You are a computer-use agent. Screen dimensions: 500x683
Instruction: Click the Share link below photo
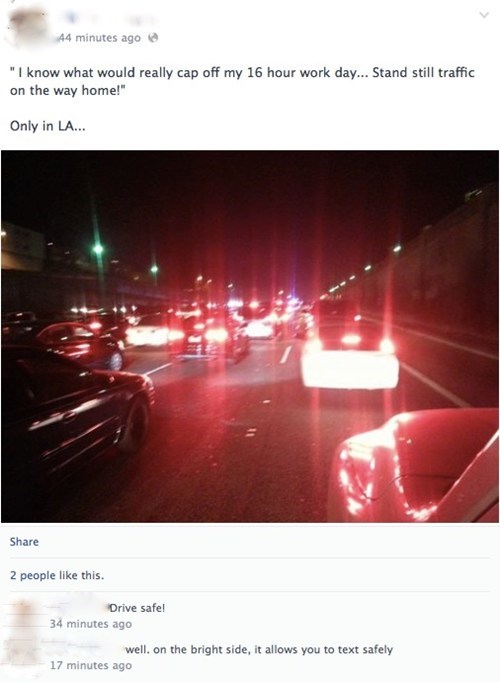click(24, 541)
